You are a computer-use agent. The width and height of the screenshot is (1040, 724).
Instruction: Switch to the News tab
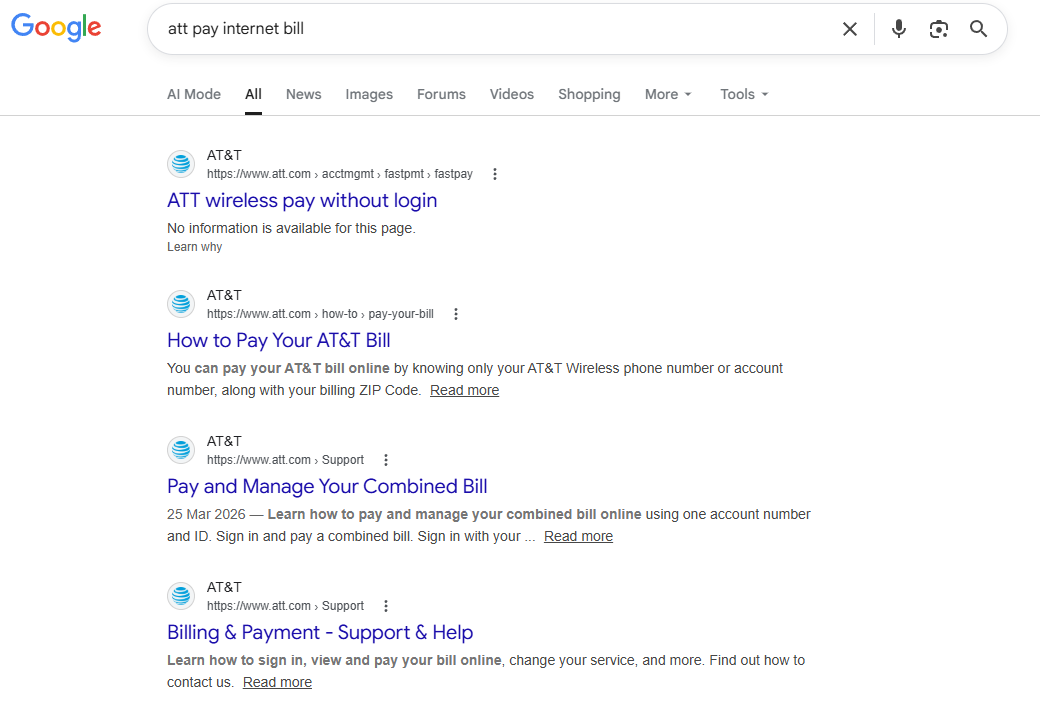click(x=303, y=94)
